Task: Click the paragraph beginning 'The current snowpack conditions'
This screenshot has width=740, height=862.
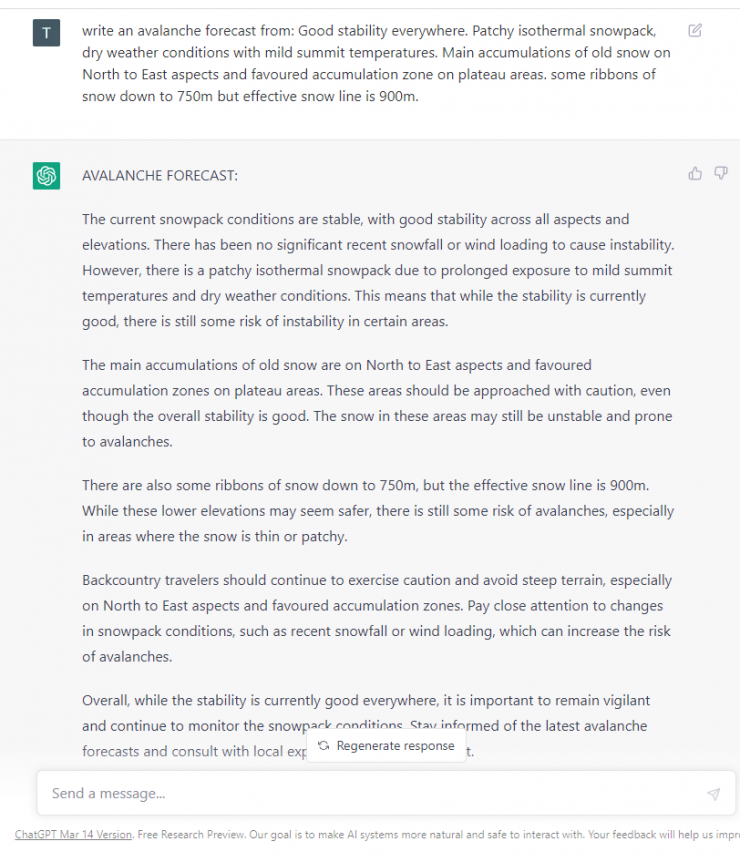Action: point(377,270)
